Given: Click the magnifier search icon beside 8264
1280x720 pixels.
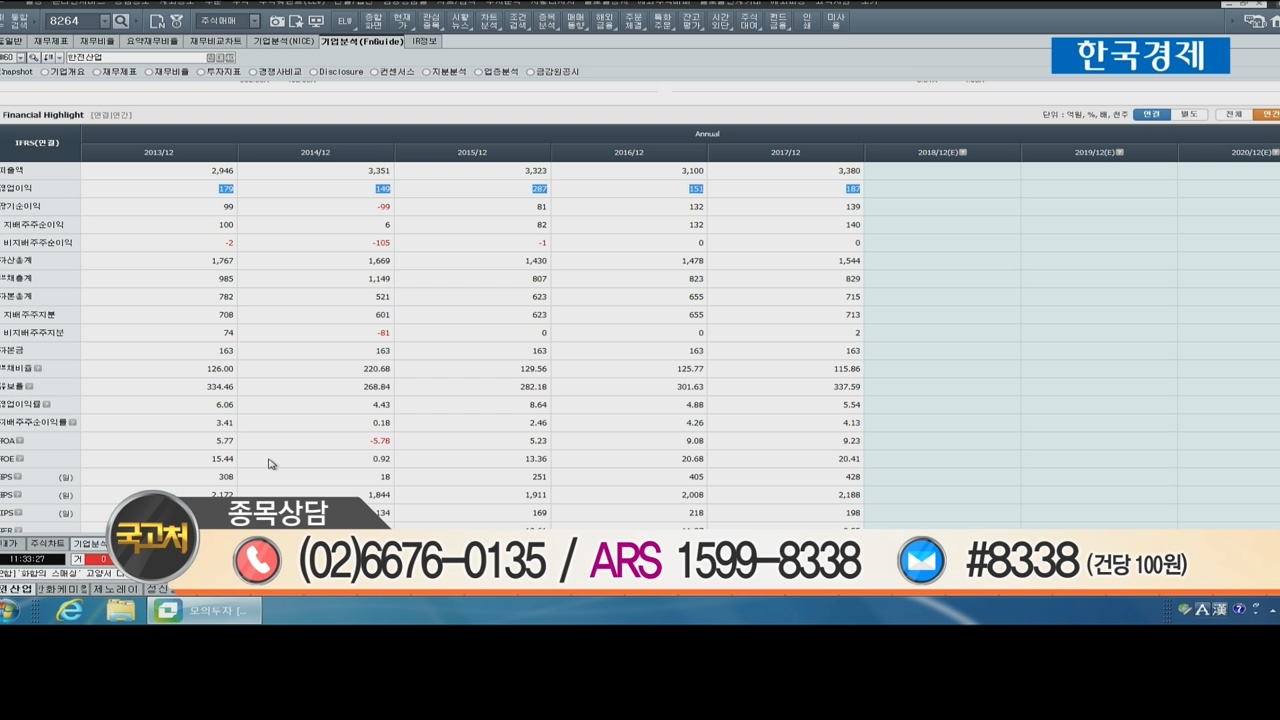Looking at the screenshot, I should tap(121, 21).
